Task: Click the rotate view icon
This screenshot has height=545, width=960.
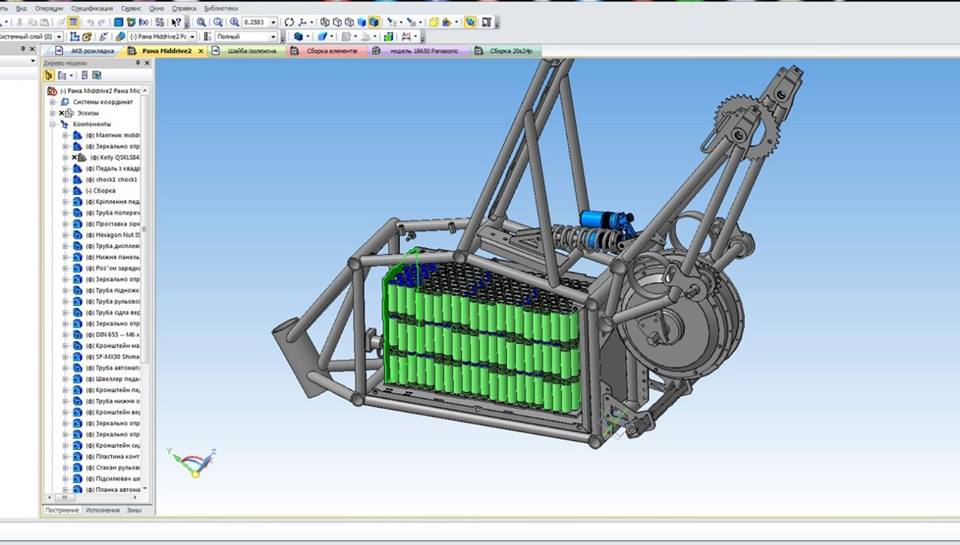Action: point(289,21)
